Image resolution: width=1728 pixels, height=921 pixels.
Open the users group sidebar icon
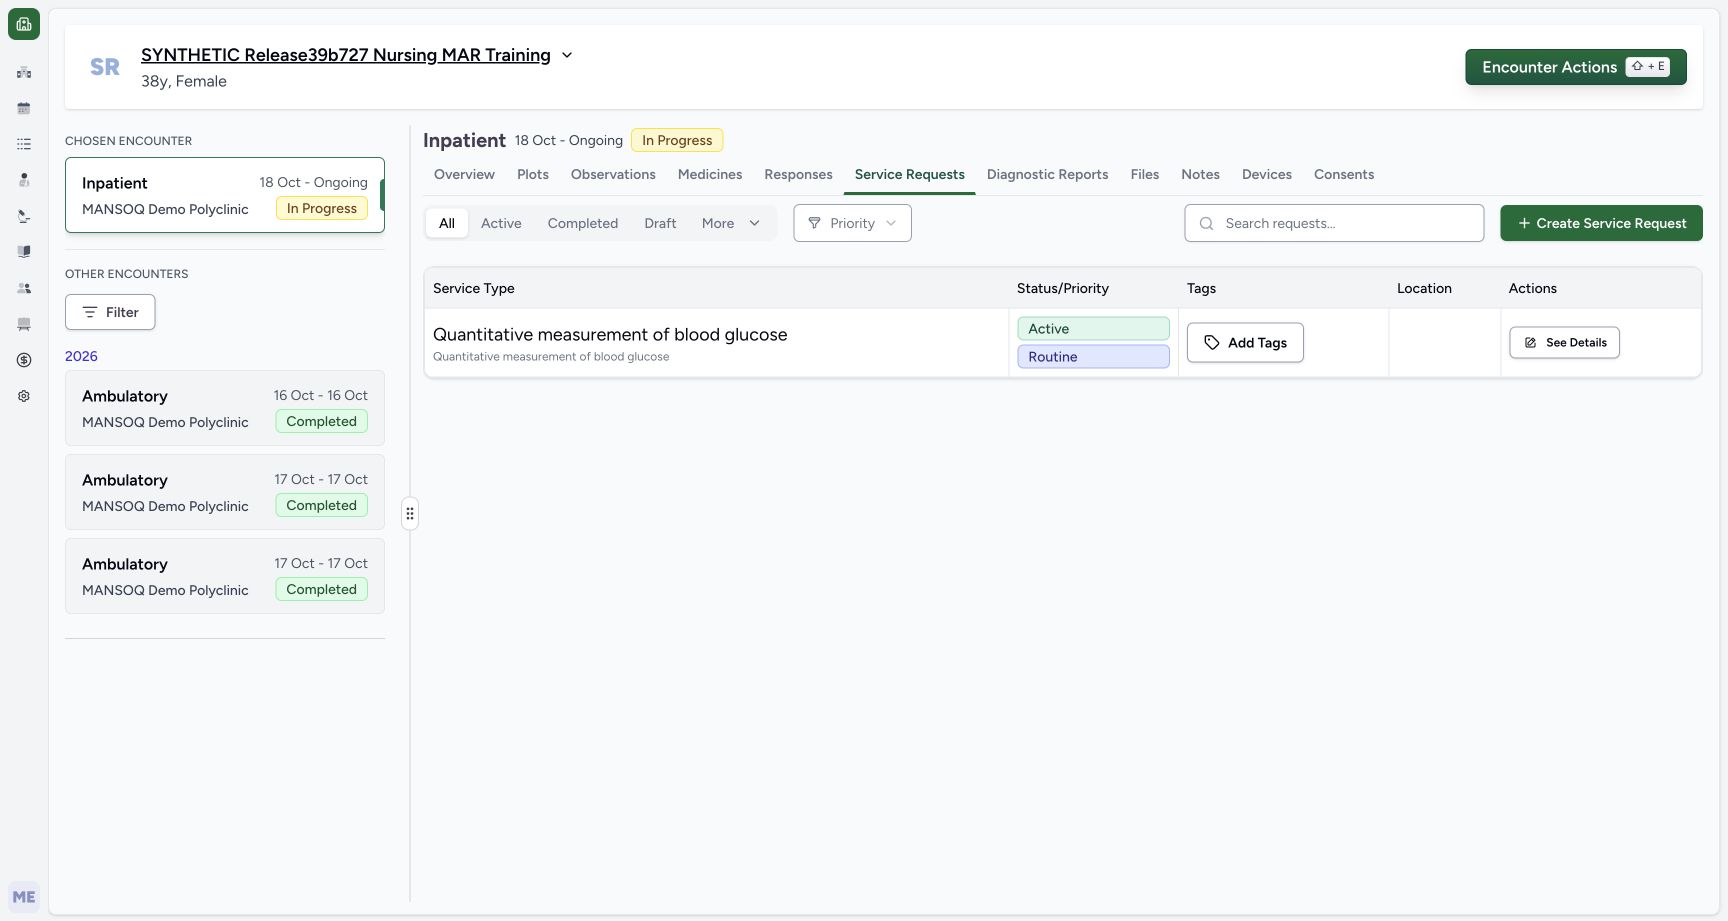click(x=24, y=288)
